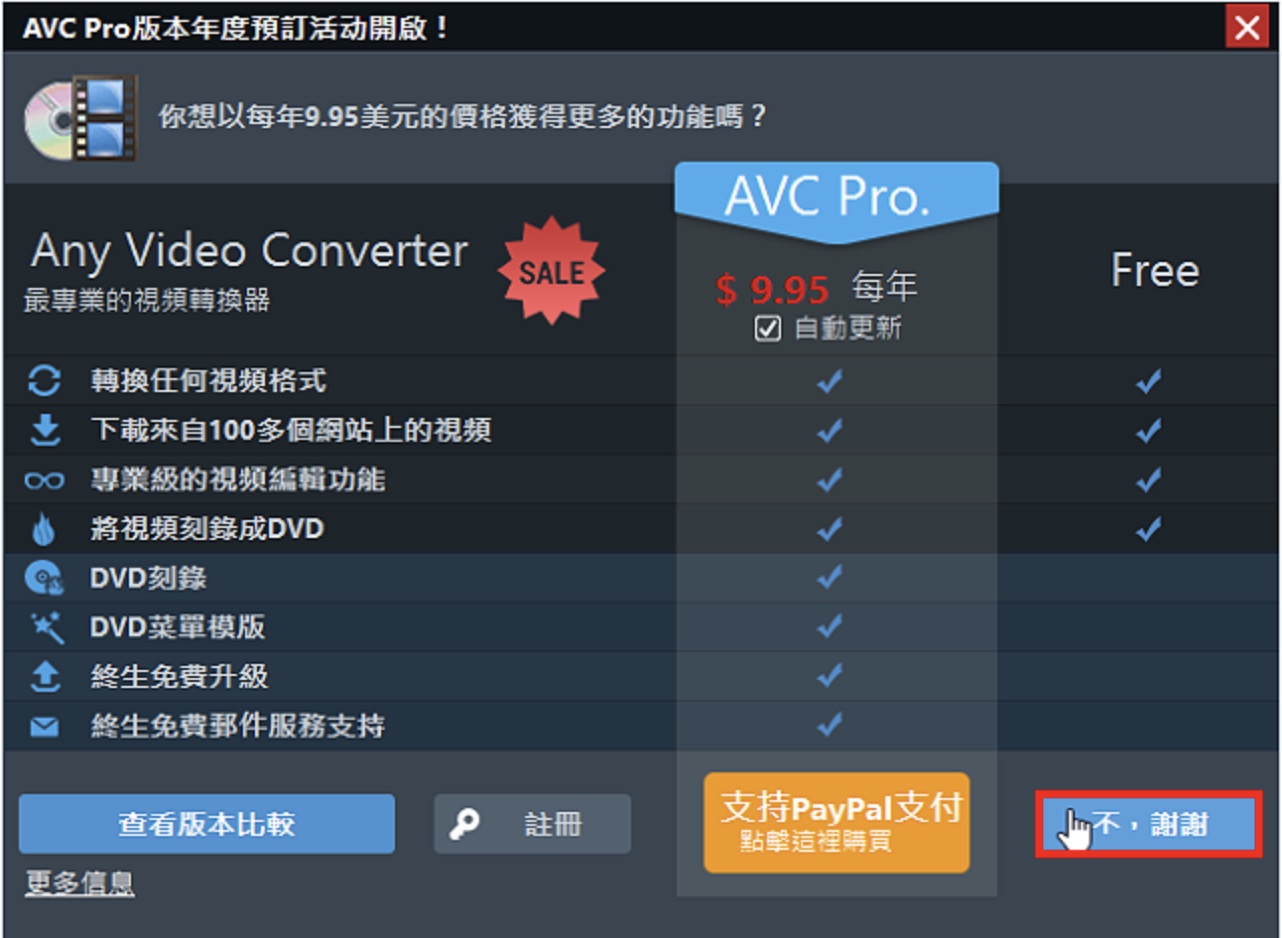
Task: Click the upload icon for 終生免費升級
Action: tap(44, 677)
